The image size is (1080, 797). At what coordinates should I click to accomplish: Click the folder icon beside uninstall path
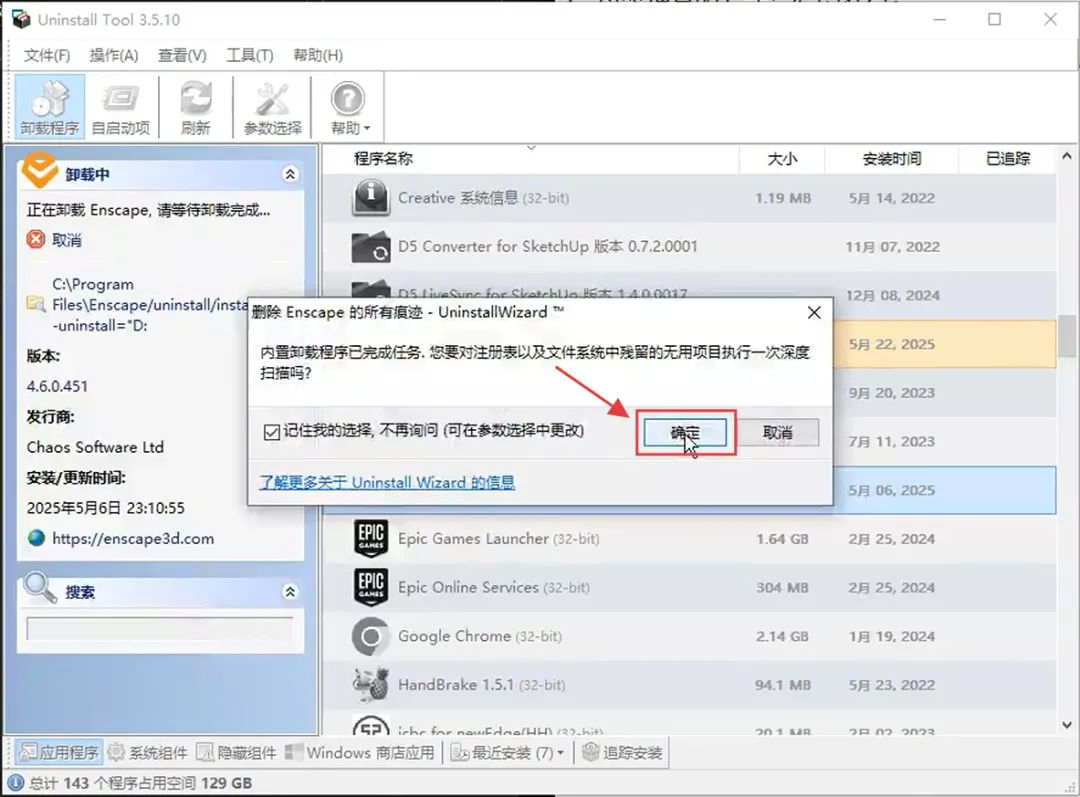click(36, 304)
